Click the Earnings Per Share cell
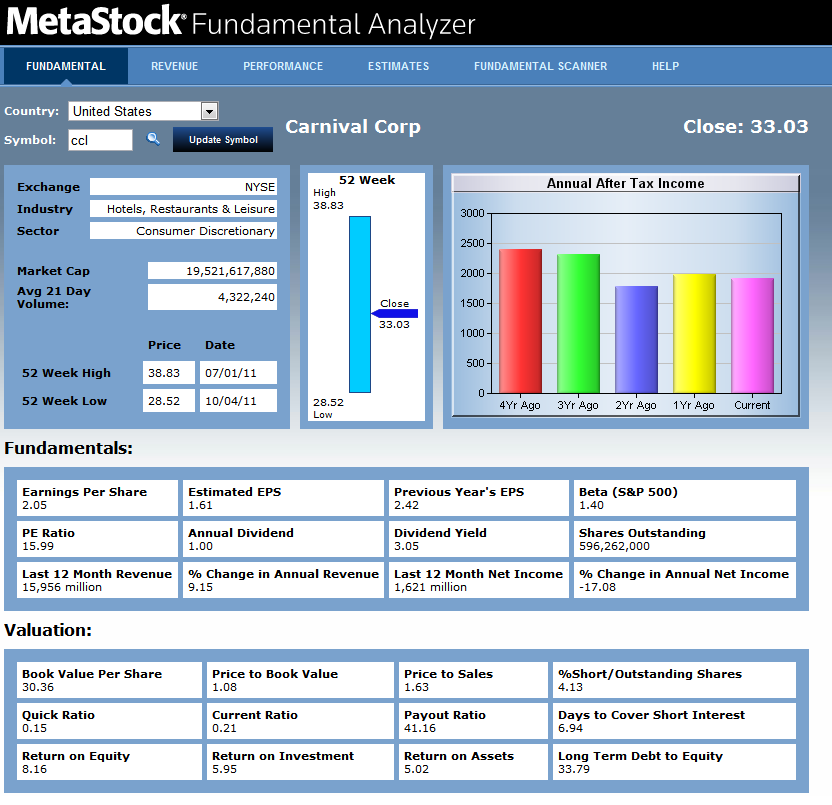The width and height of the screenshot is (832, 805). [97, 498]
